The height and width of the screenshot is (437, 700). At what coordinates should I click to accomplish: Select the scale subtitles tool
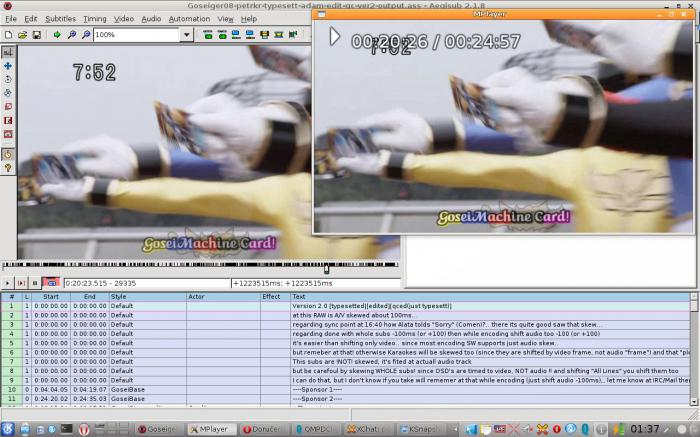[8, 107]
